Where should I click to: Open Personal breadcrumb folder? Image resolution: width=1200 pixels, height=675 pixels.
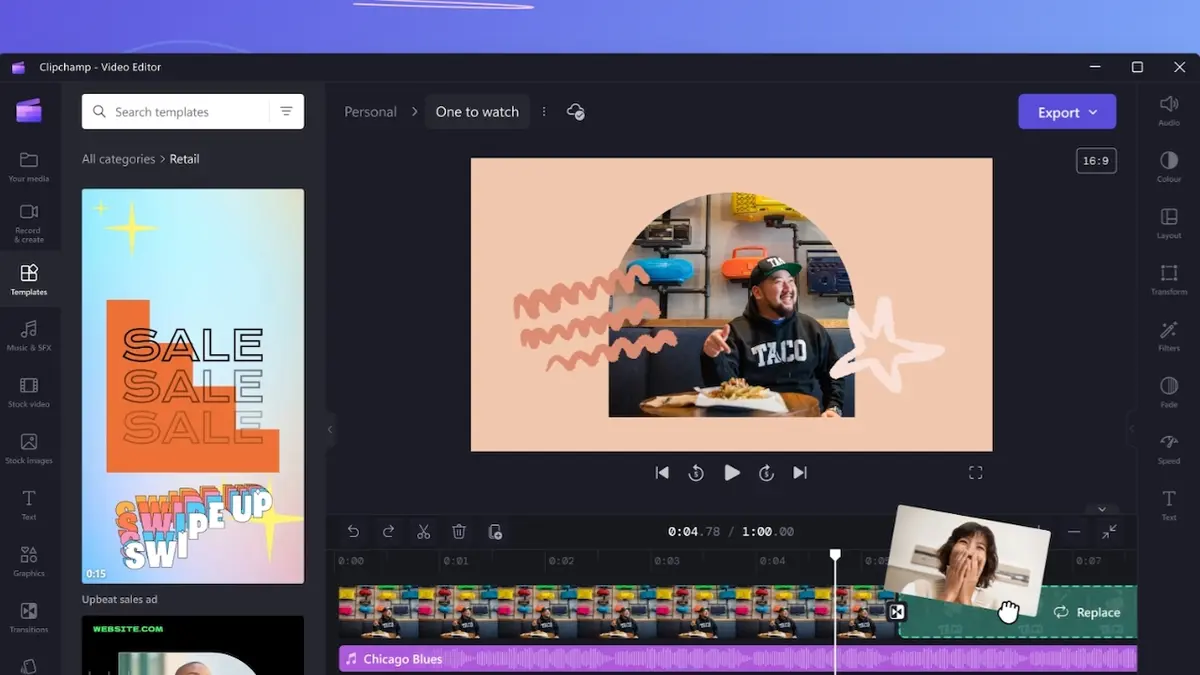click(370, 112)
